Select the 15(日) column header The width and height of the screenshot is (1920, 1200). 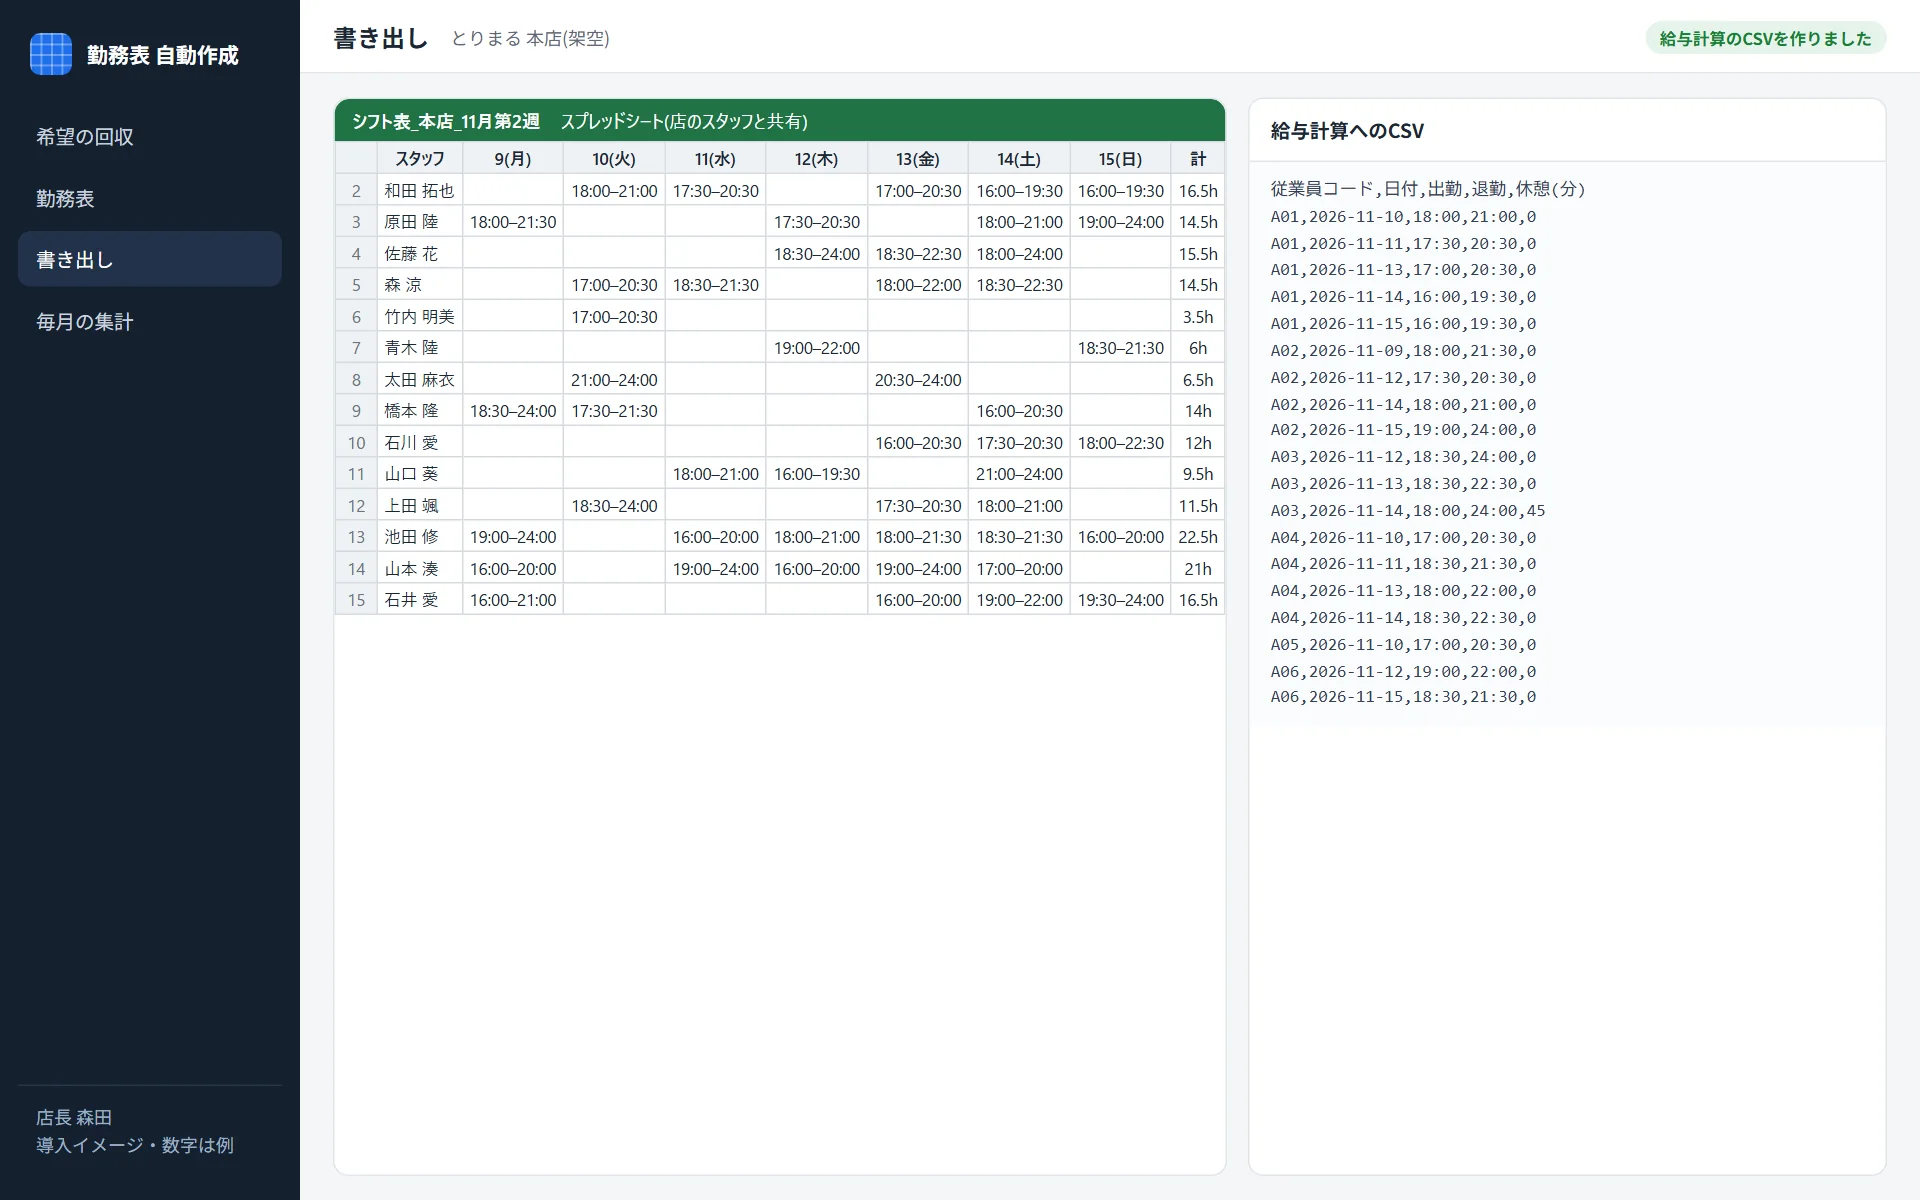pyautogui.click(x=1120, y=158)
